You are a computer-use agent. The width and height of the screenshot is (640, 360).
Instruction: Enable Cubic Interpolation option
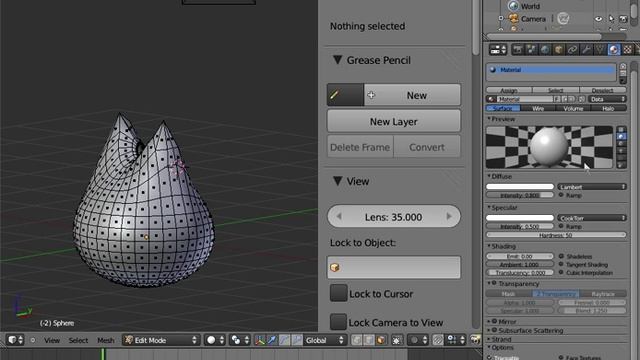pos(561,272)
